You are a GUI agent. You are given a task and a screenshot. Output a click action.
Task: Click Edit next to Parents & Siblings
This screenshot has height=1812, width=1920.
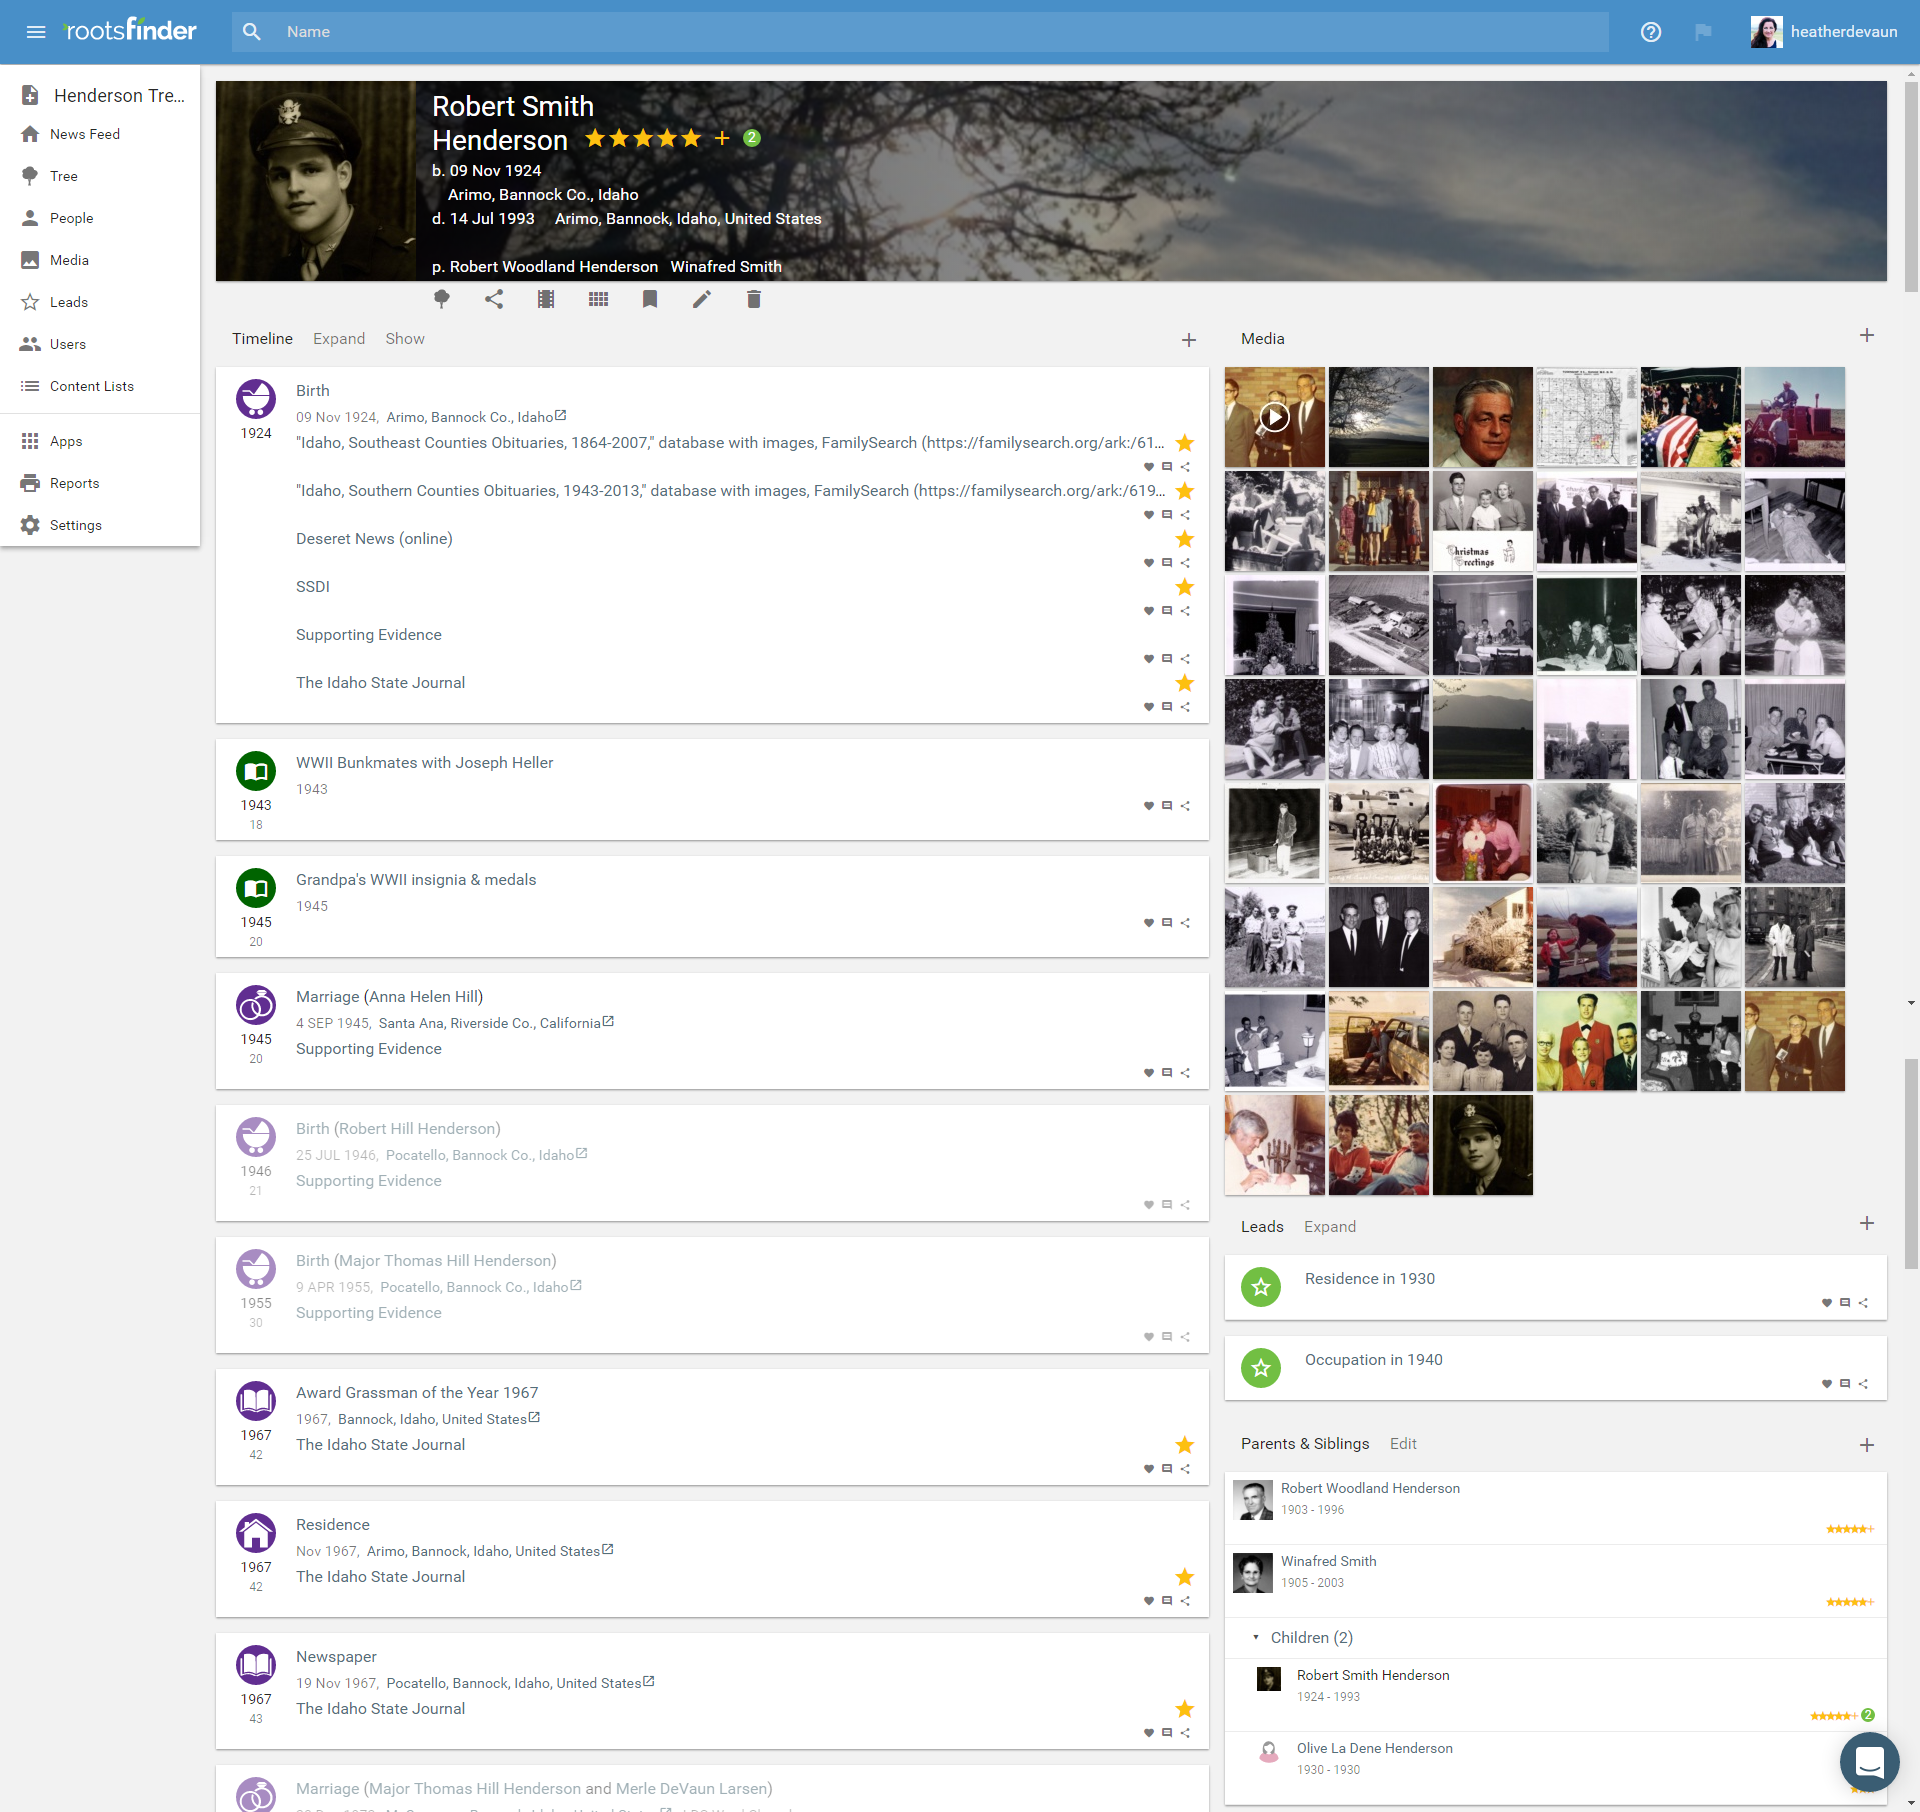(x=1402, y=1444)
